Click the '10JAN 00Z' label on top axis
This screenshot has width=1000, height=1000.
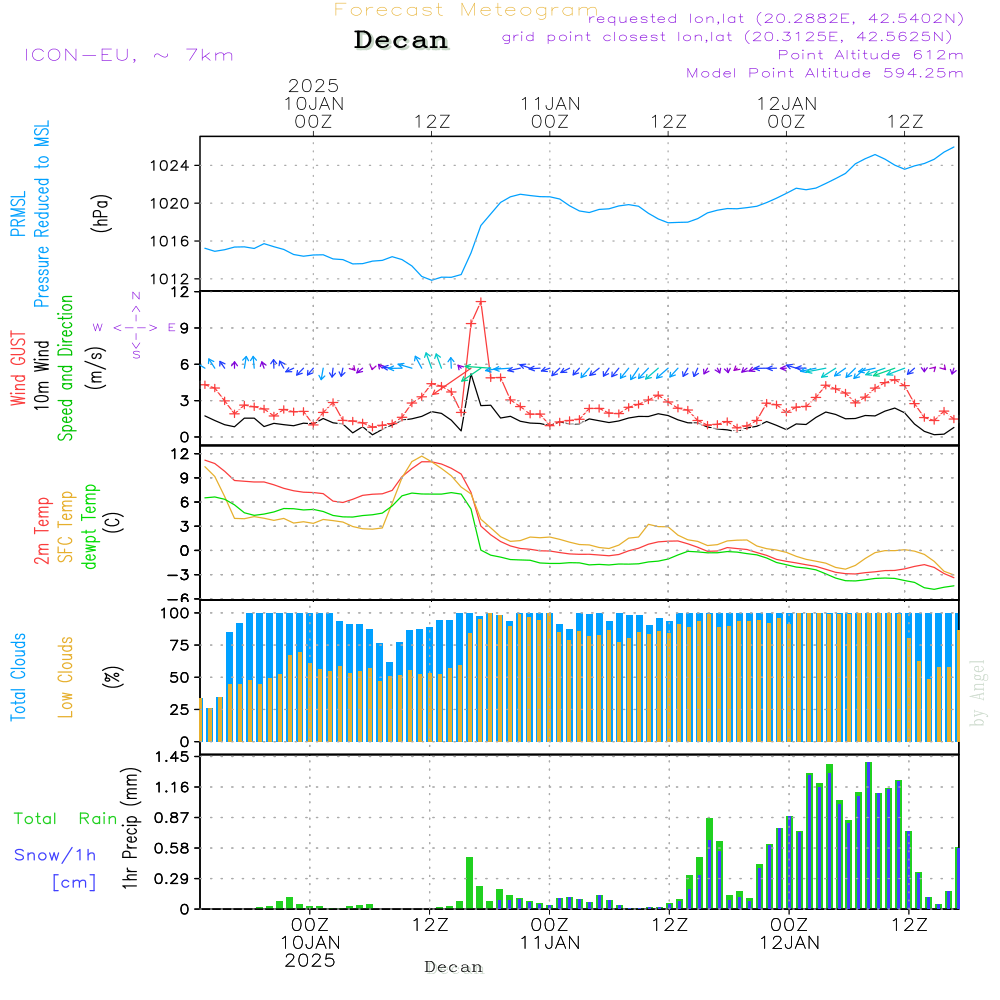pyautogui.click(x=314, y=112)
